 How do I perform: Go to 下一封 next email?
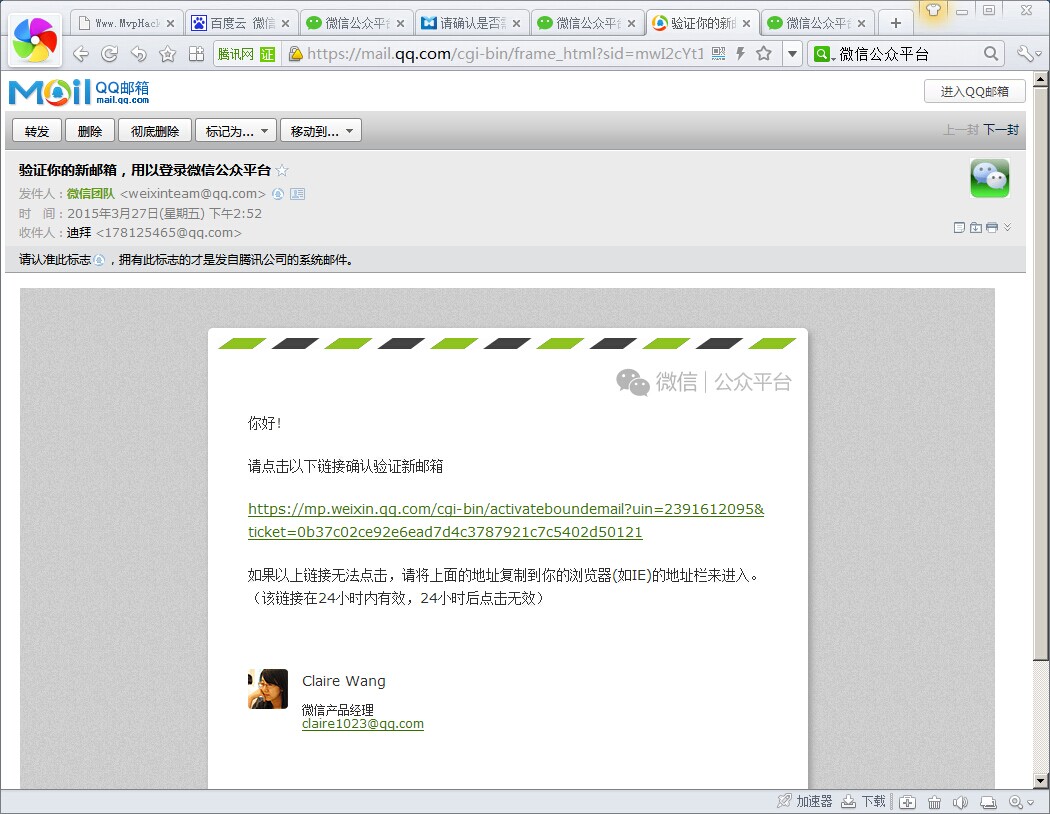click(x=1000, y=129)
